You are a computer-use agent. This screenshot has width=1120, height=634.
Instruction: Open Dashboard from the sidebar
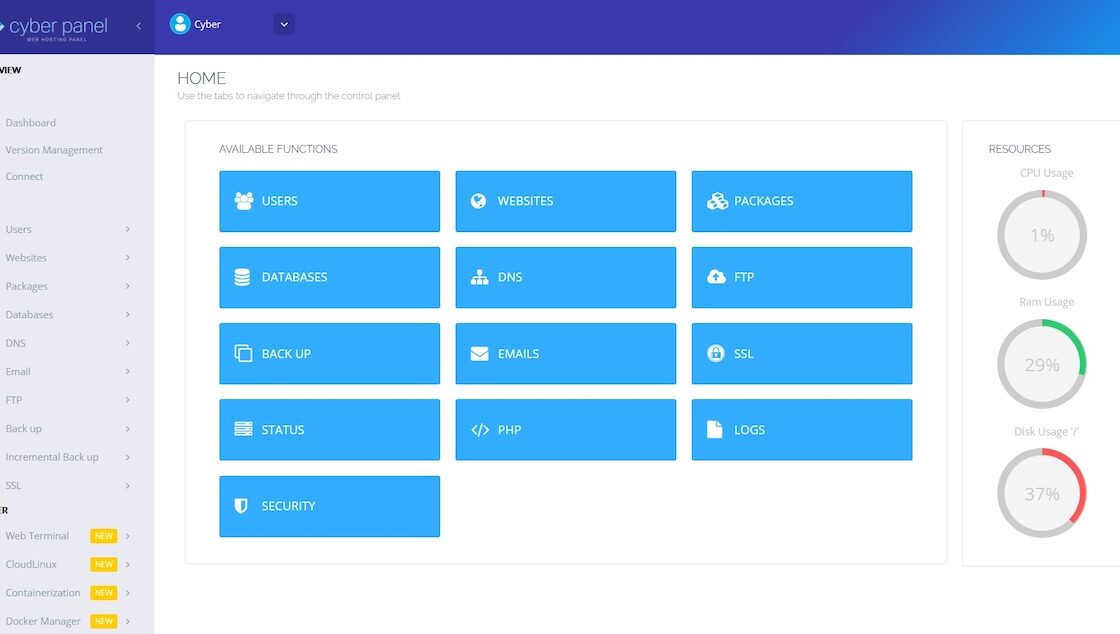click(31, 123)
